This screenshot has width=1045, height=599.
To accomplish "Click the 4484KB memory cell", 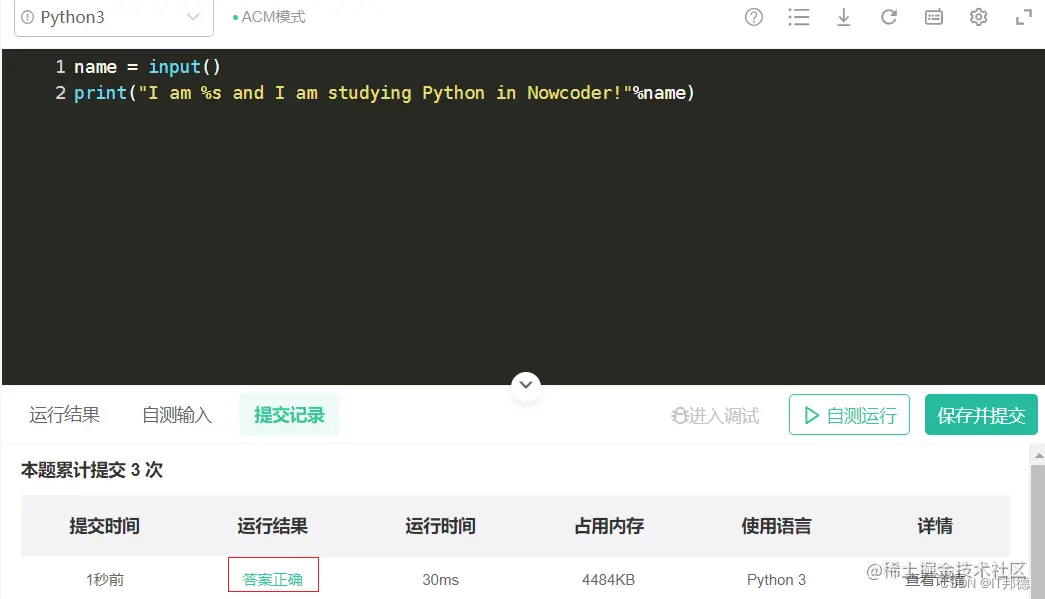I will (x=608, y=580).
